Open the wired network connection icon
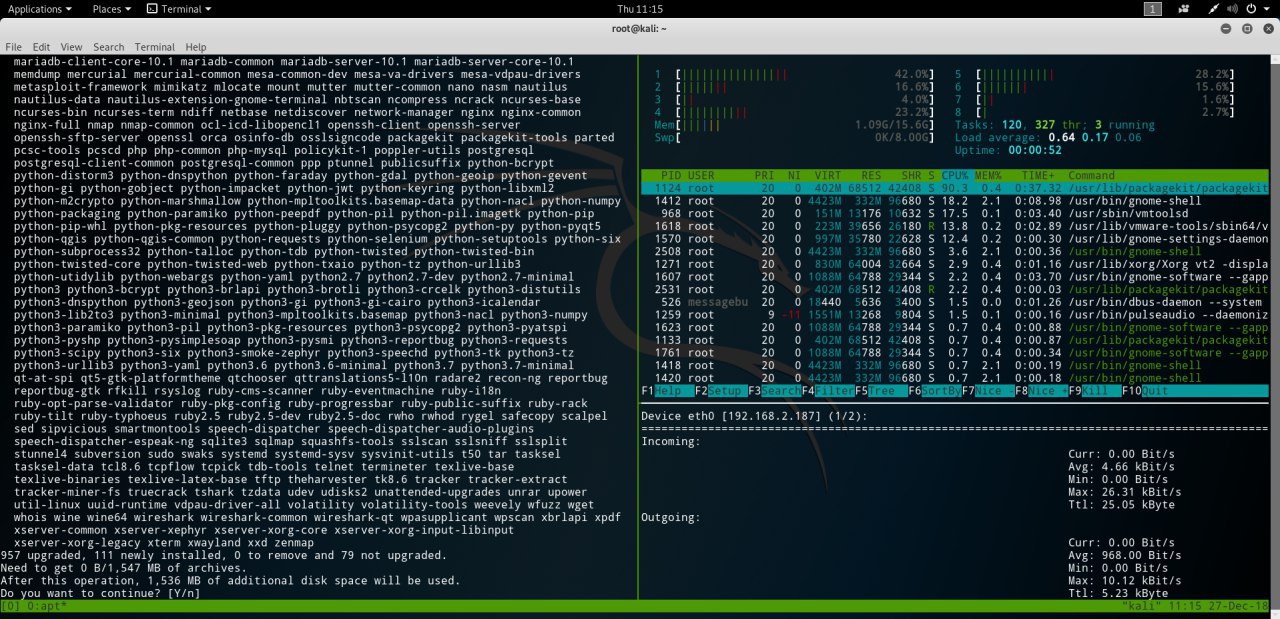Screen dimensions: 1280x619 (x=1213, y=9)
